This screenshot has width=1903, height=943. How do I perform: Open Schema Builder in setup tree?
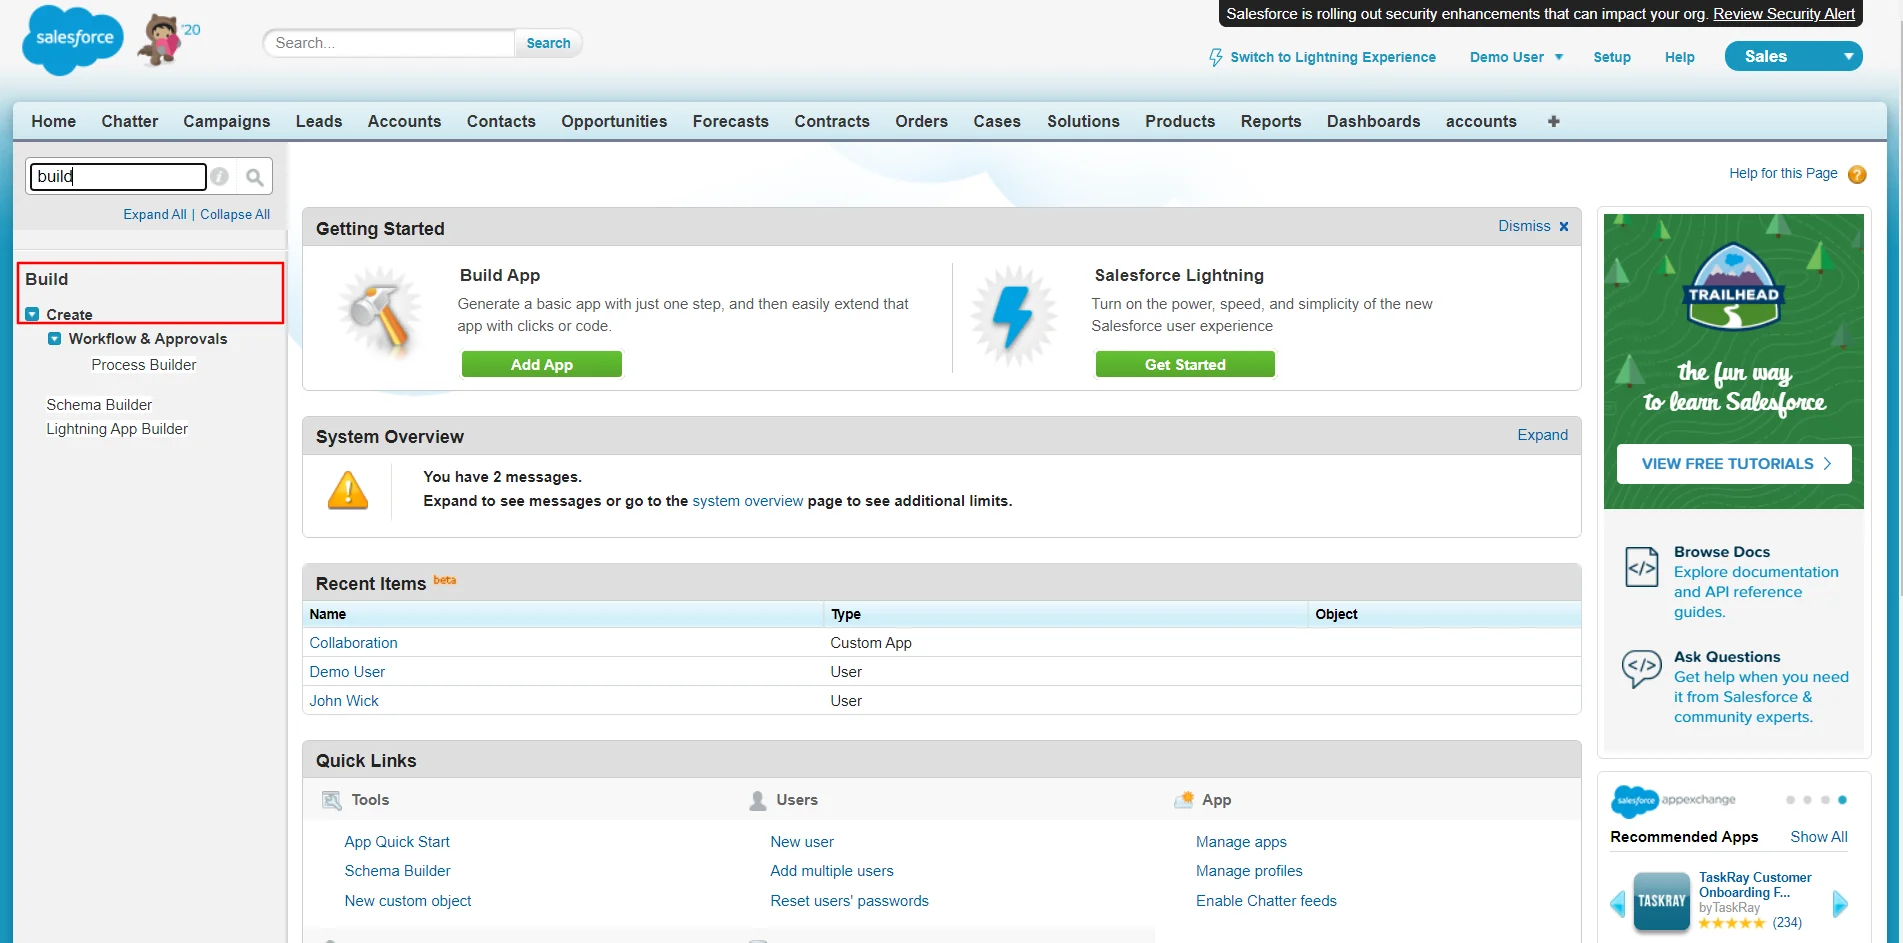99,405
